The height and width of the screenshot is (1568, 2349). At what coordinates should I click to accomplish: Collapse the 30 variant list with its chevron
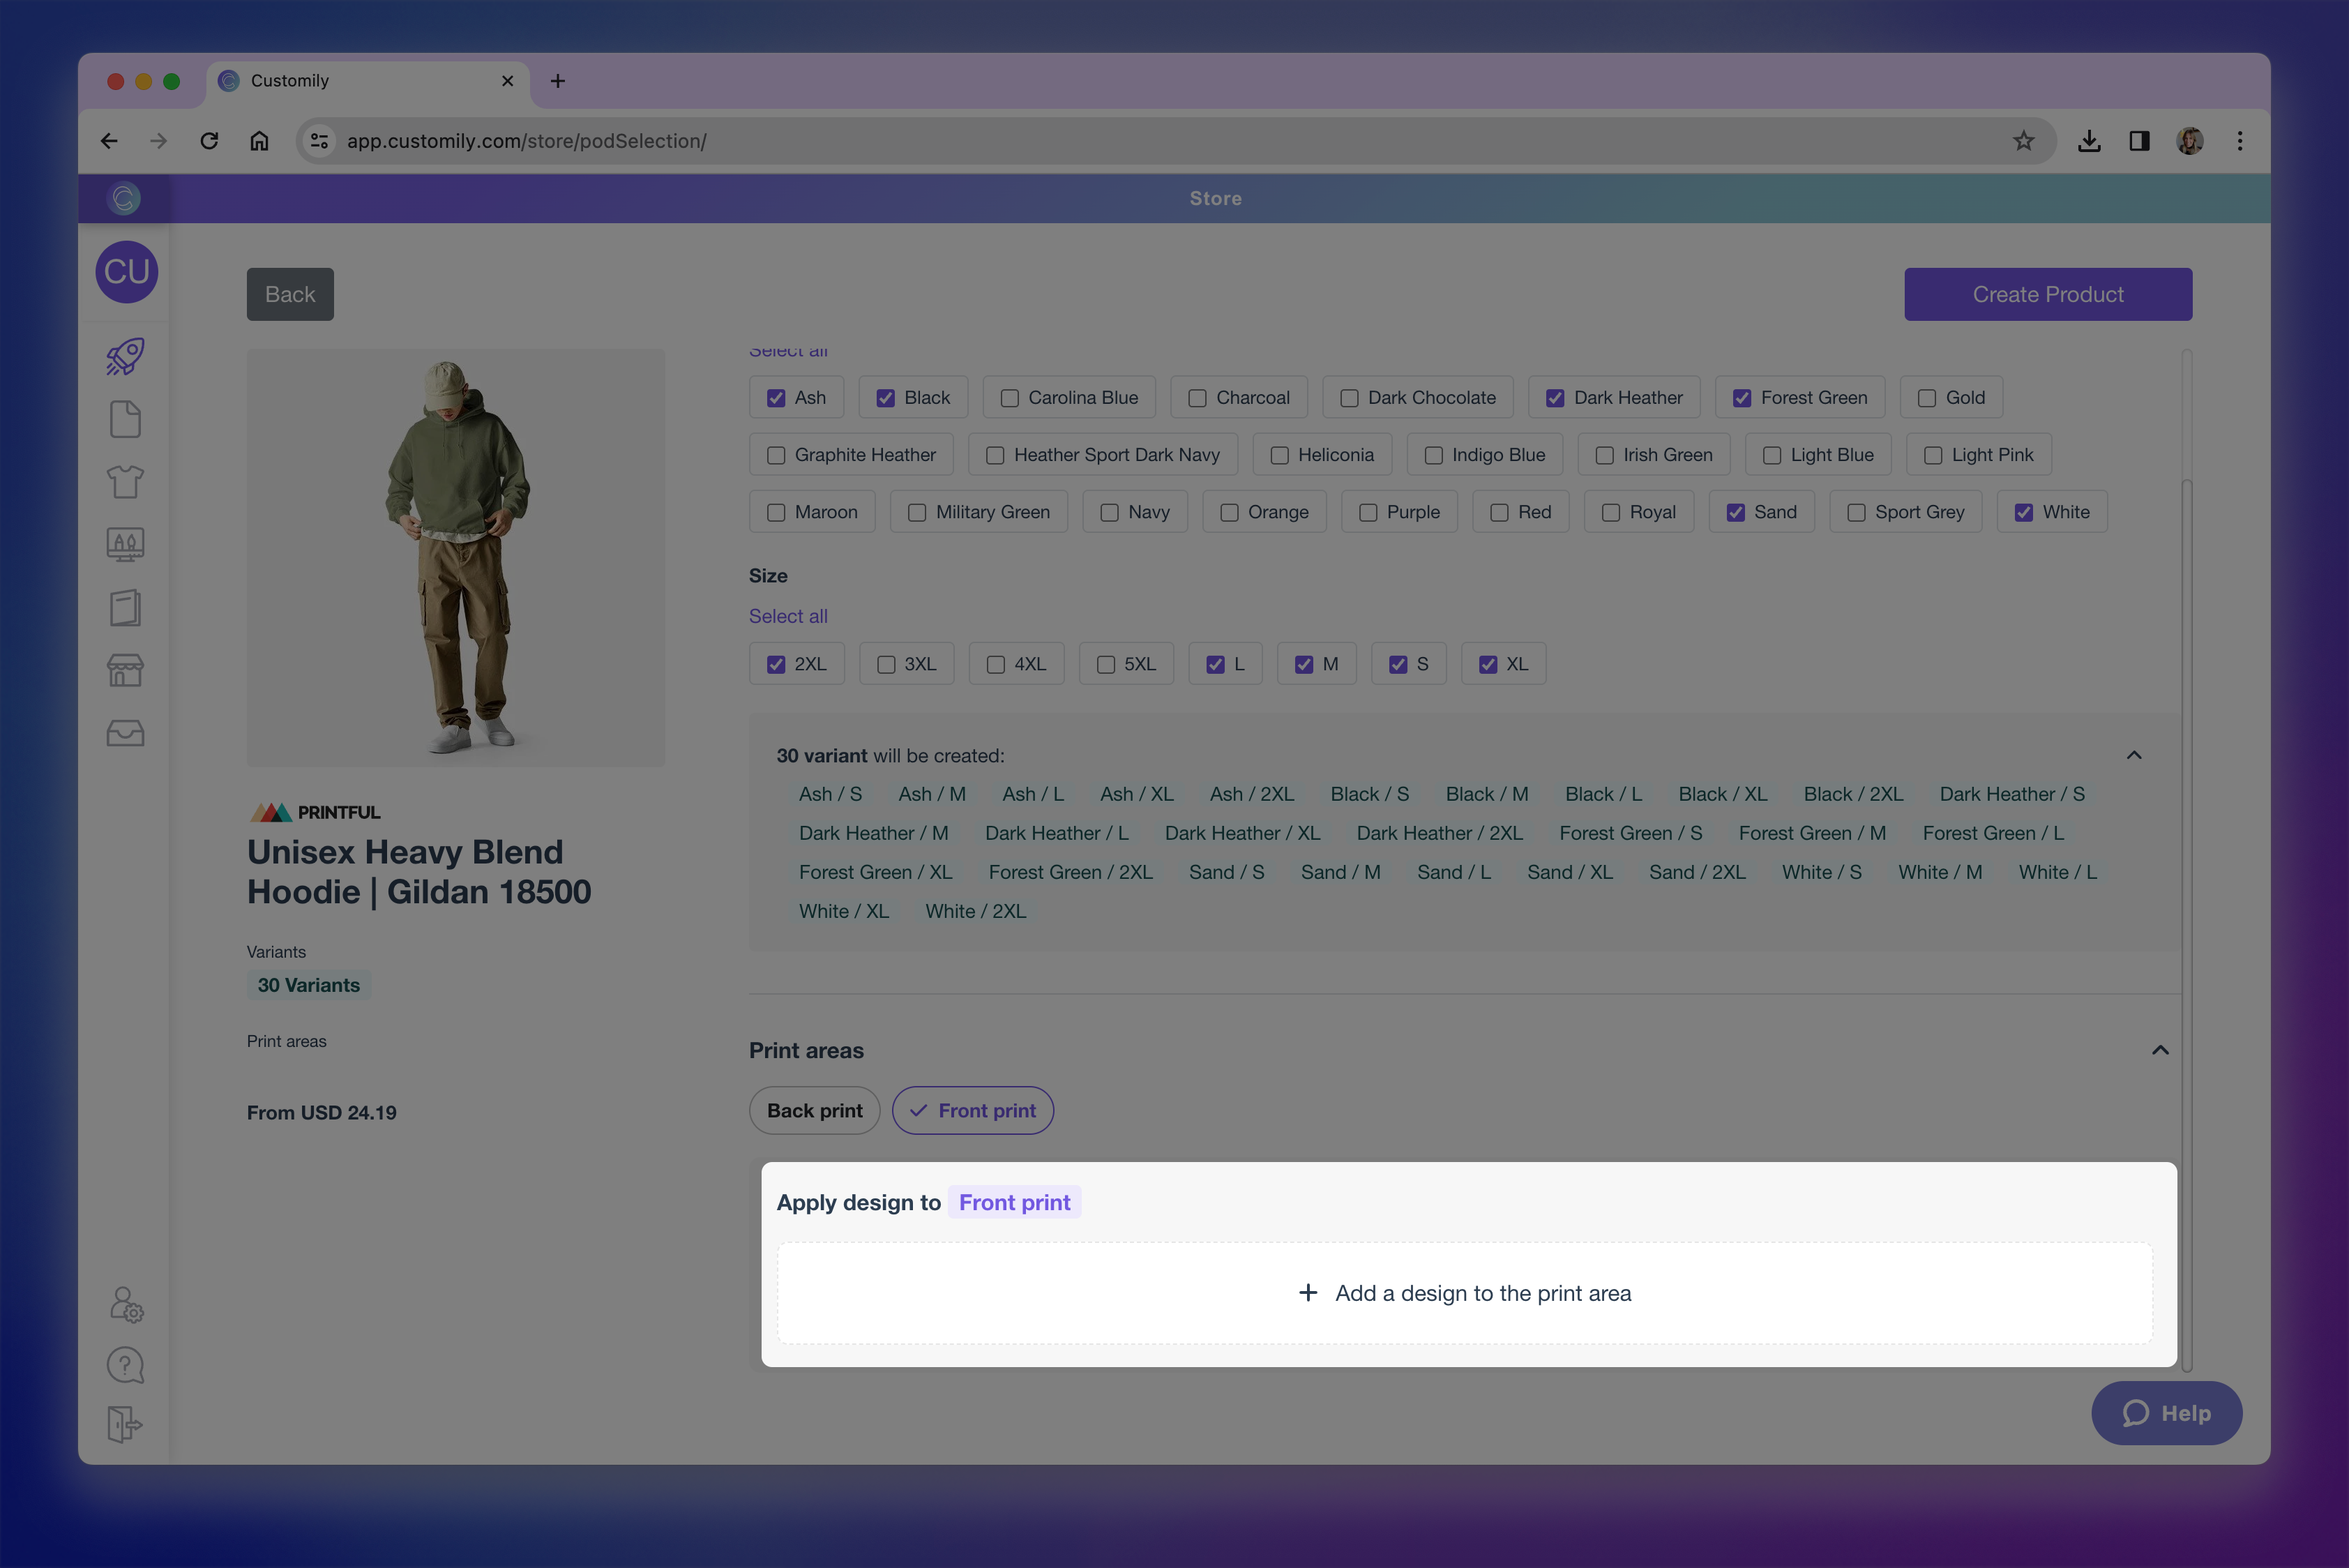2135,754
